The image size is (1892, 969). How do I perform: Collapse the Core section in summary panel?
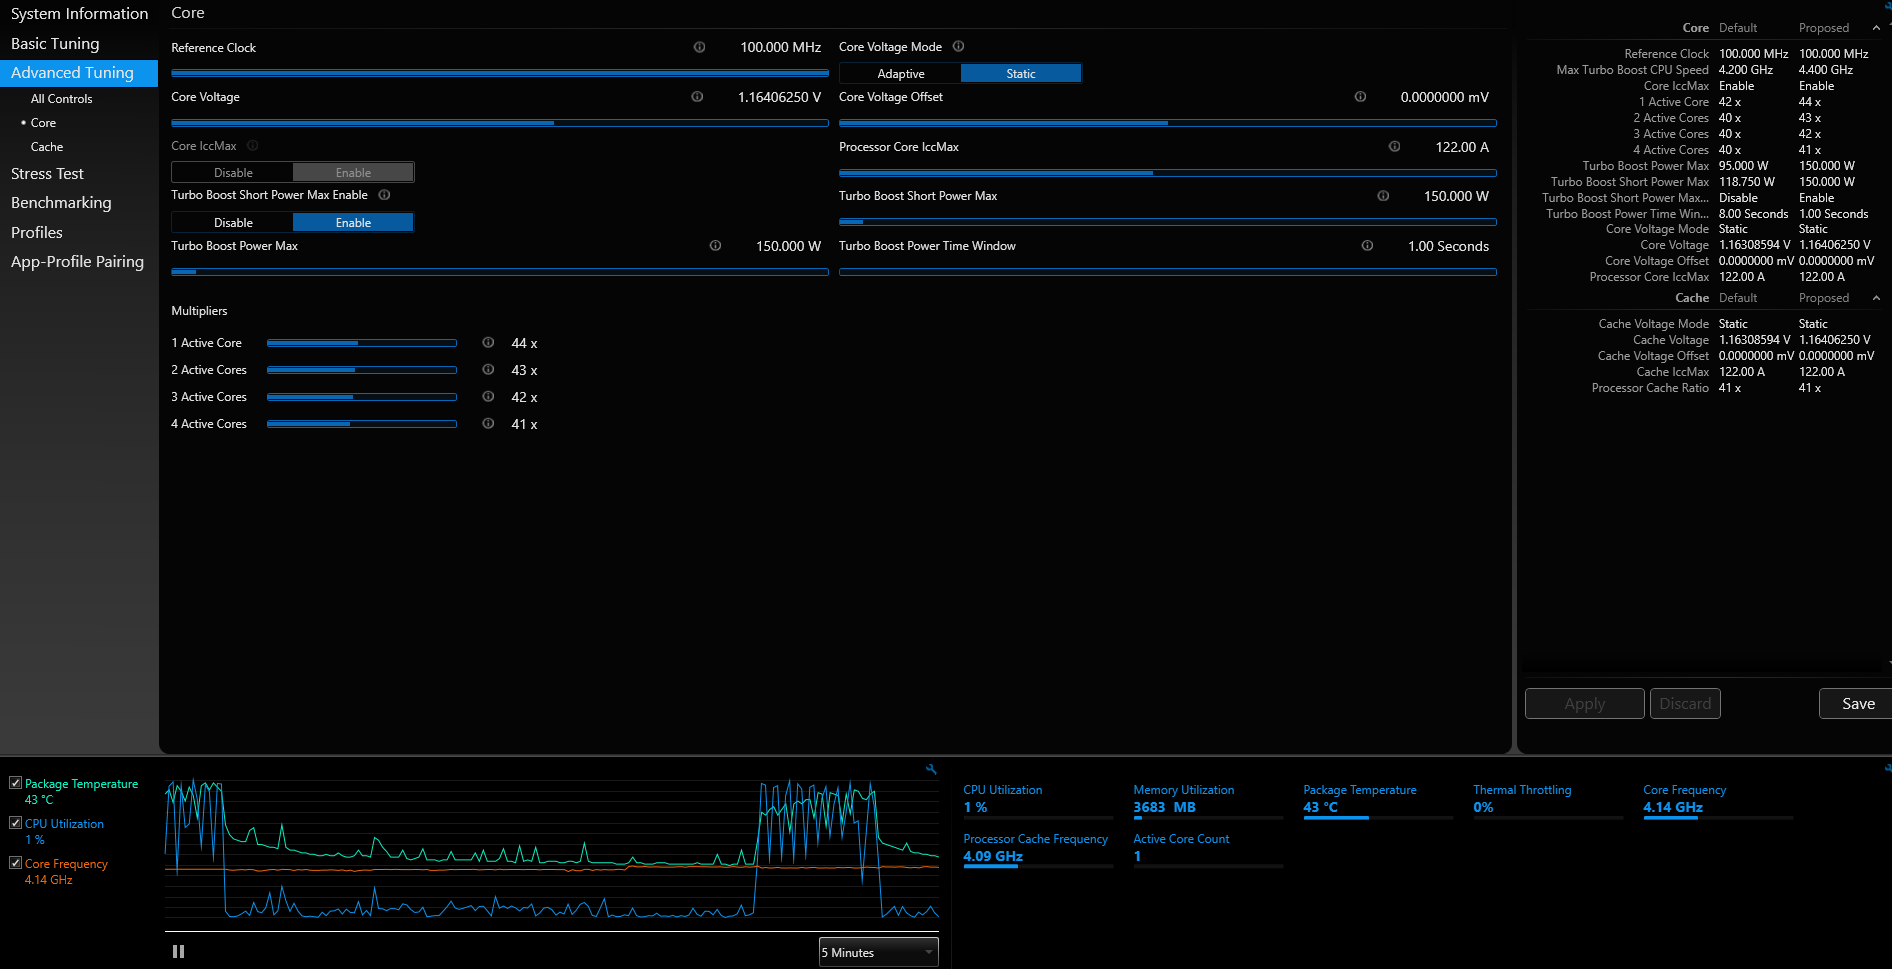point(1876,28)
